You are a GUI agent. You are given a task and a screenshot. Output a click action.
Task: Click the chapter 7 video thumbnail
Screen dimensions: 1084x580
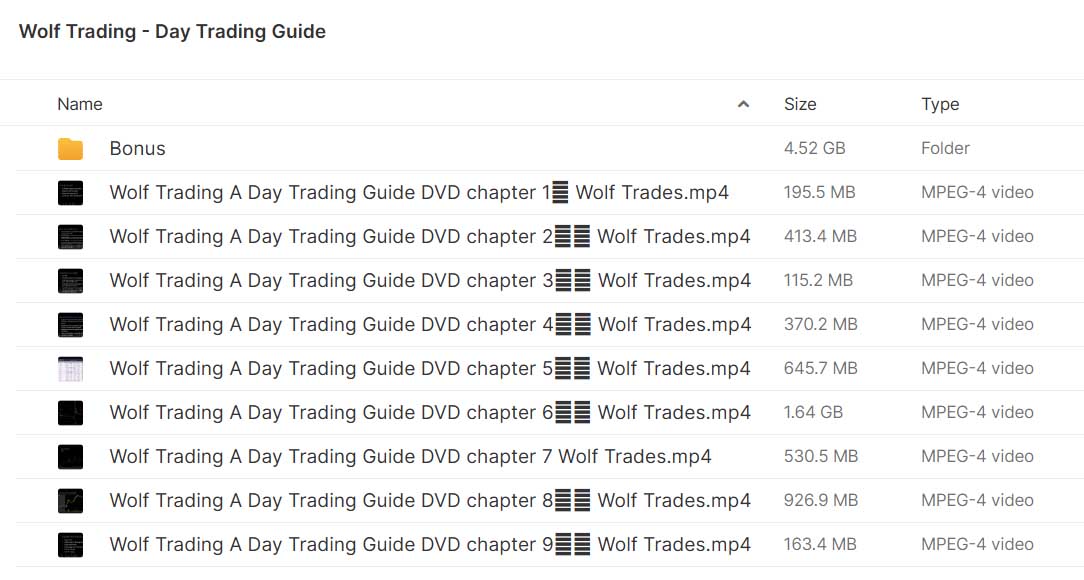(x=70, y=457)
